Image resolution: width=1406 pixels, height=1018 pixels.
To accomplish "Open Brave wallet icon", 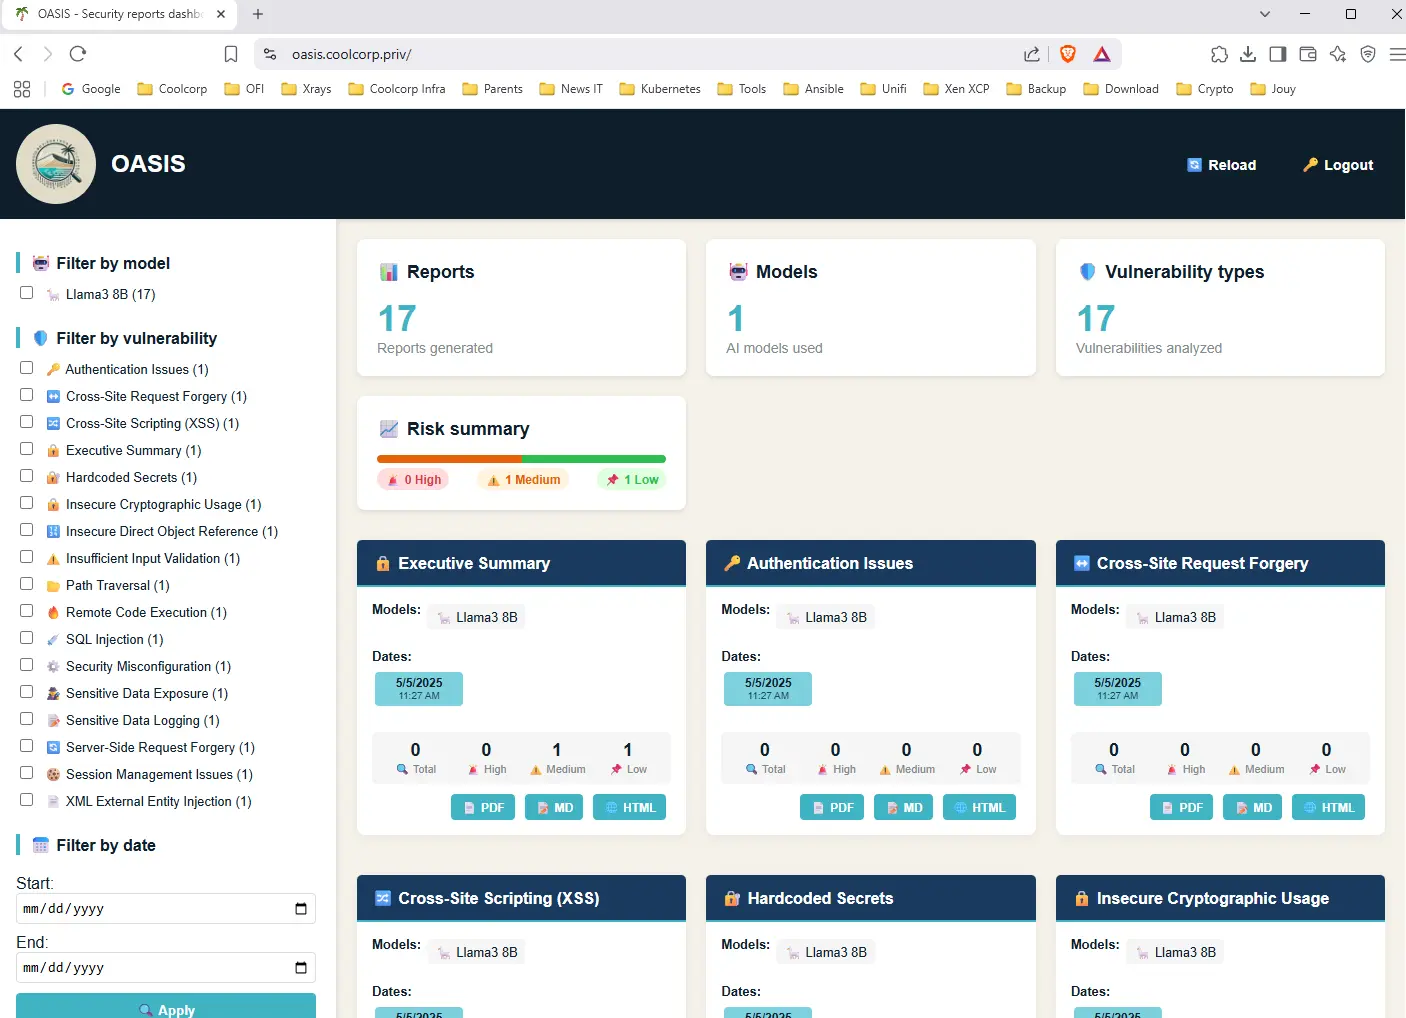I will pyautogui.click(x=1308, y=54).
